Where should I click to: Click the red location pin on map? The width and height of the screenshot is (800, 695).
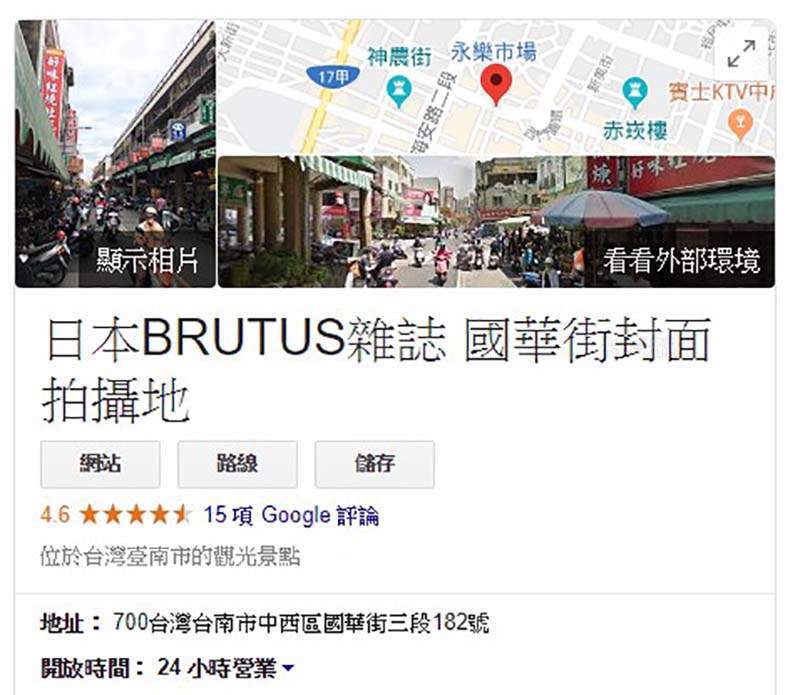point(496,85)
